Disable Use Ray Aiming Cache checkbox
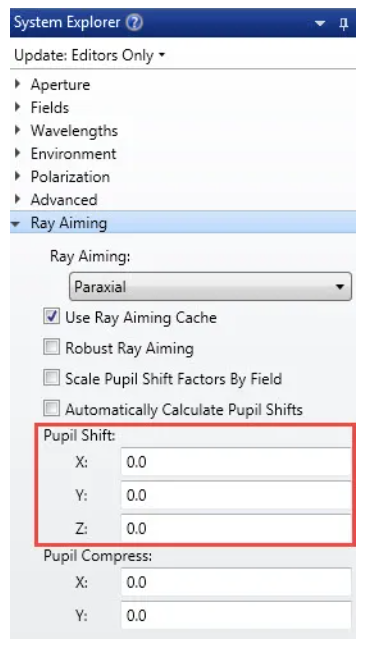The image size is (371, 648). coord(51,317)
